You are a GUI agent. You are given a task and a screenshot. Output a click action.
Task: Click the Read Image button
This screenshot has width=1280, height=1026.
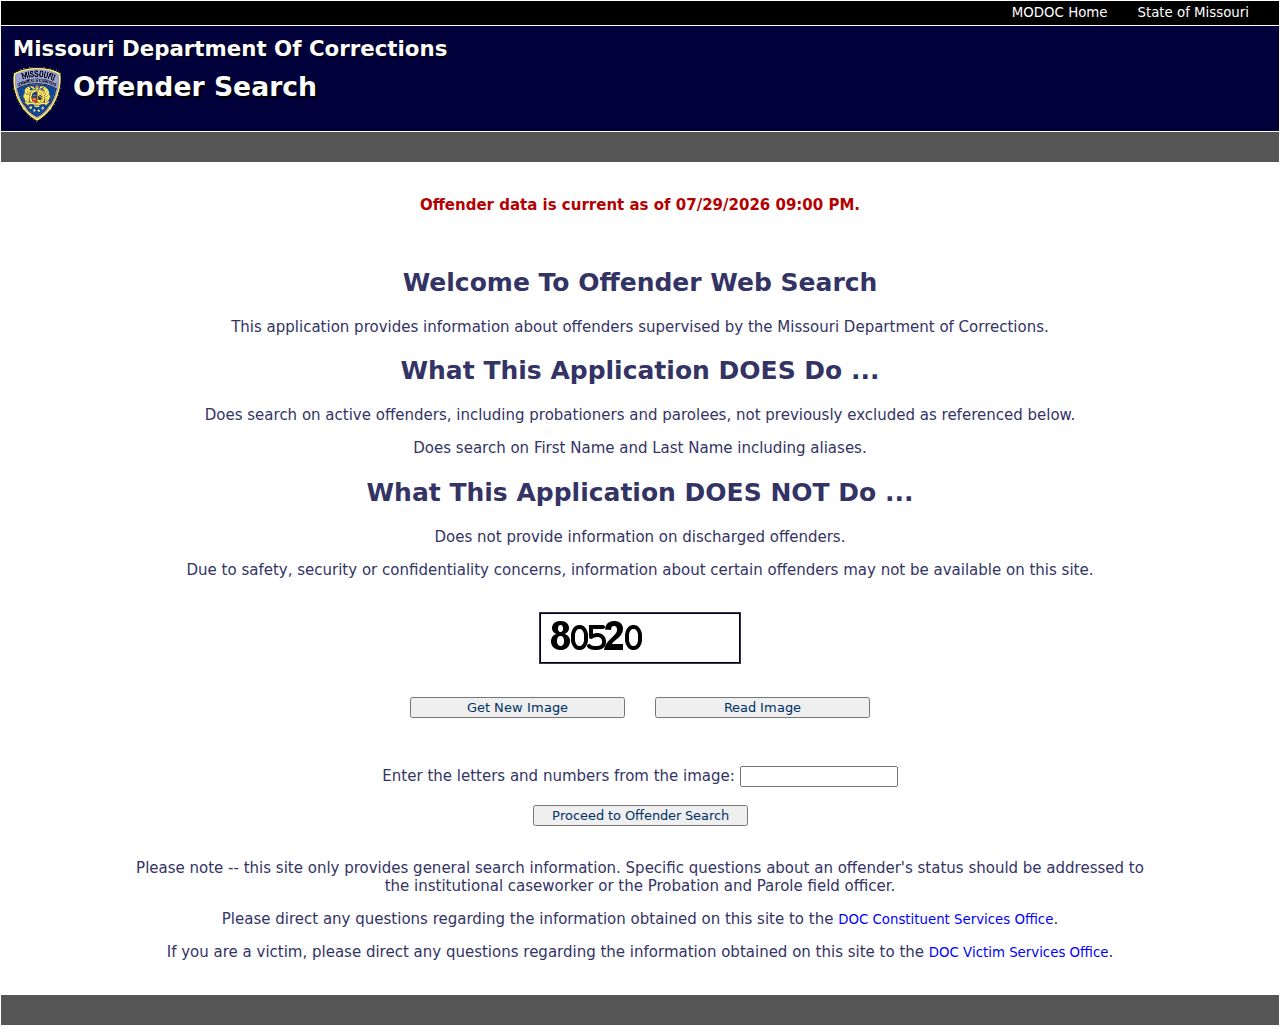762,707
